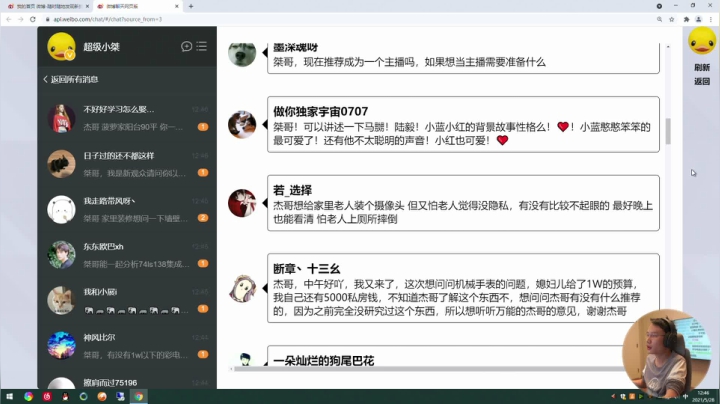
Task: Open chat with 擦肩而过75196
Action: 127,381
